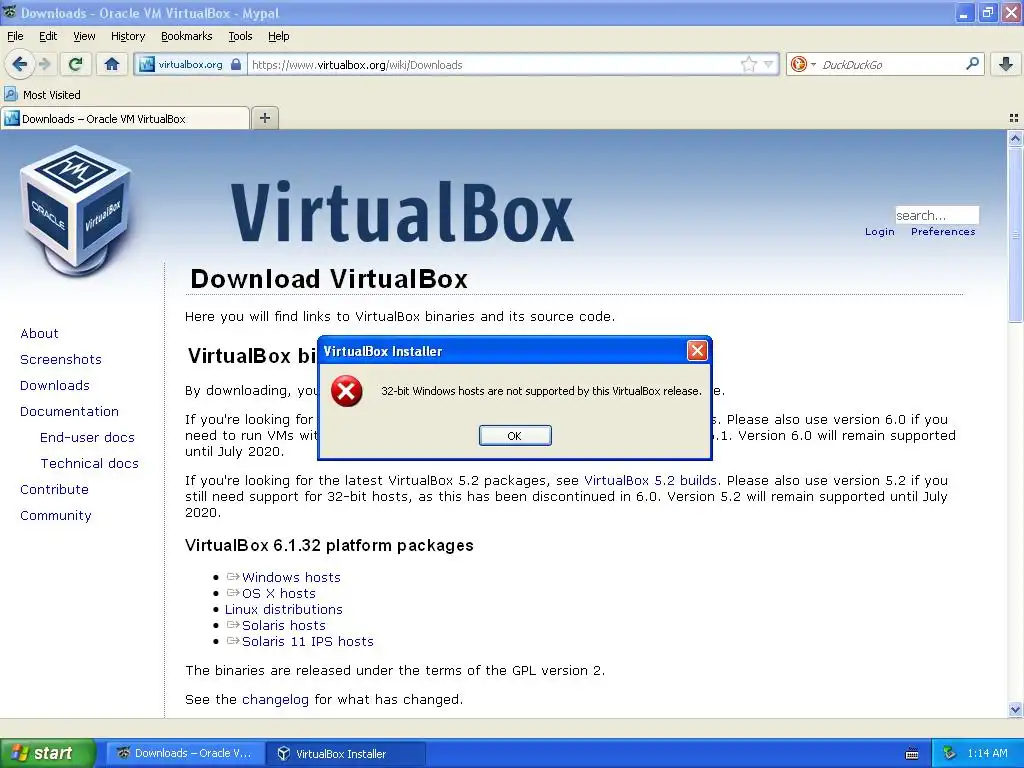Bookmark this page with the star icon

(x=748, y=64)
